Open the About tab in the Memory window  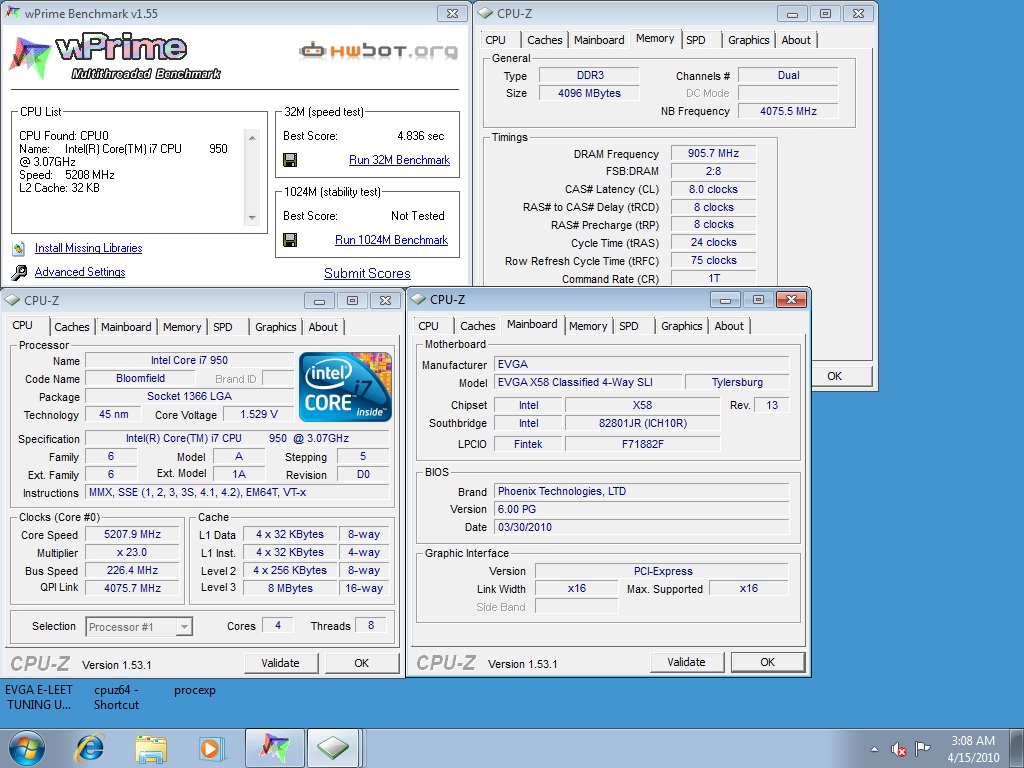[x=796, y=40]
